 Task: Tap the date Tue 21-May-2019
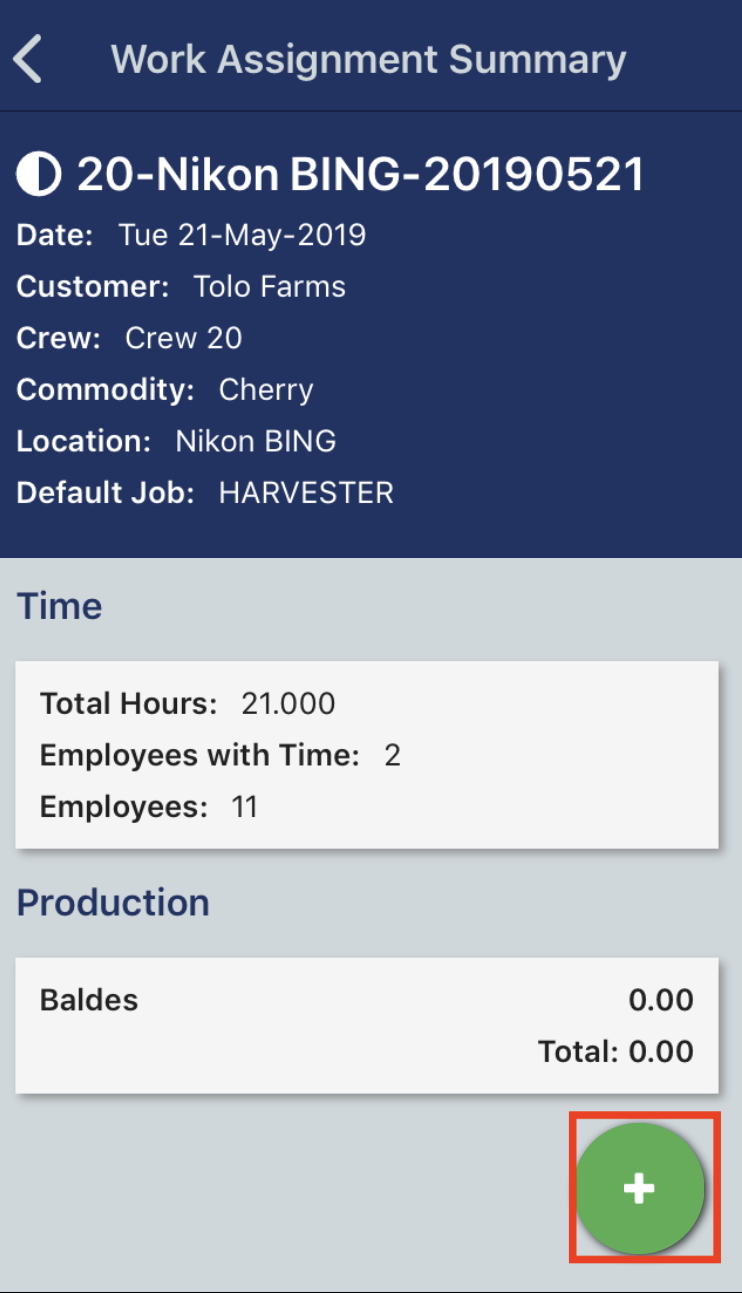coord(242,235)
